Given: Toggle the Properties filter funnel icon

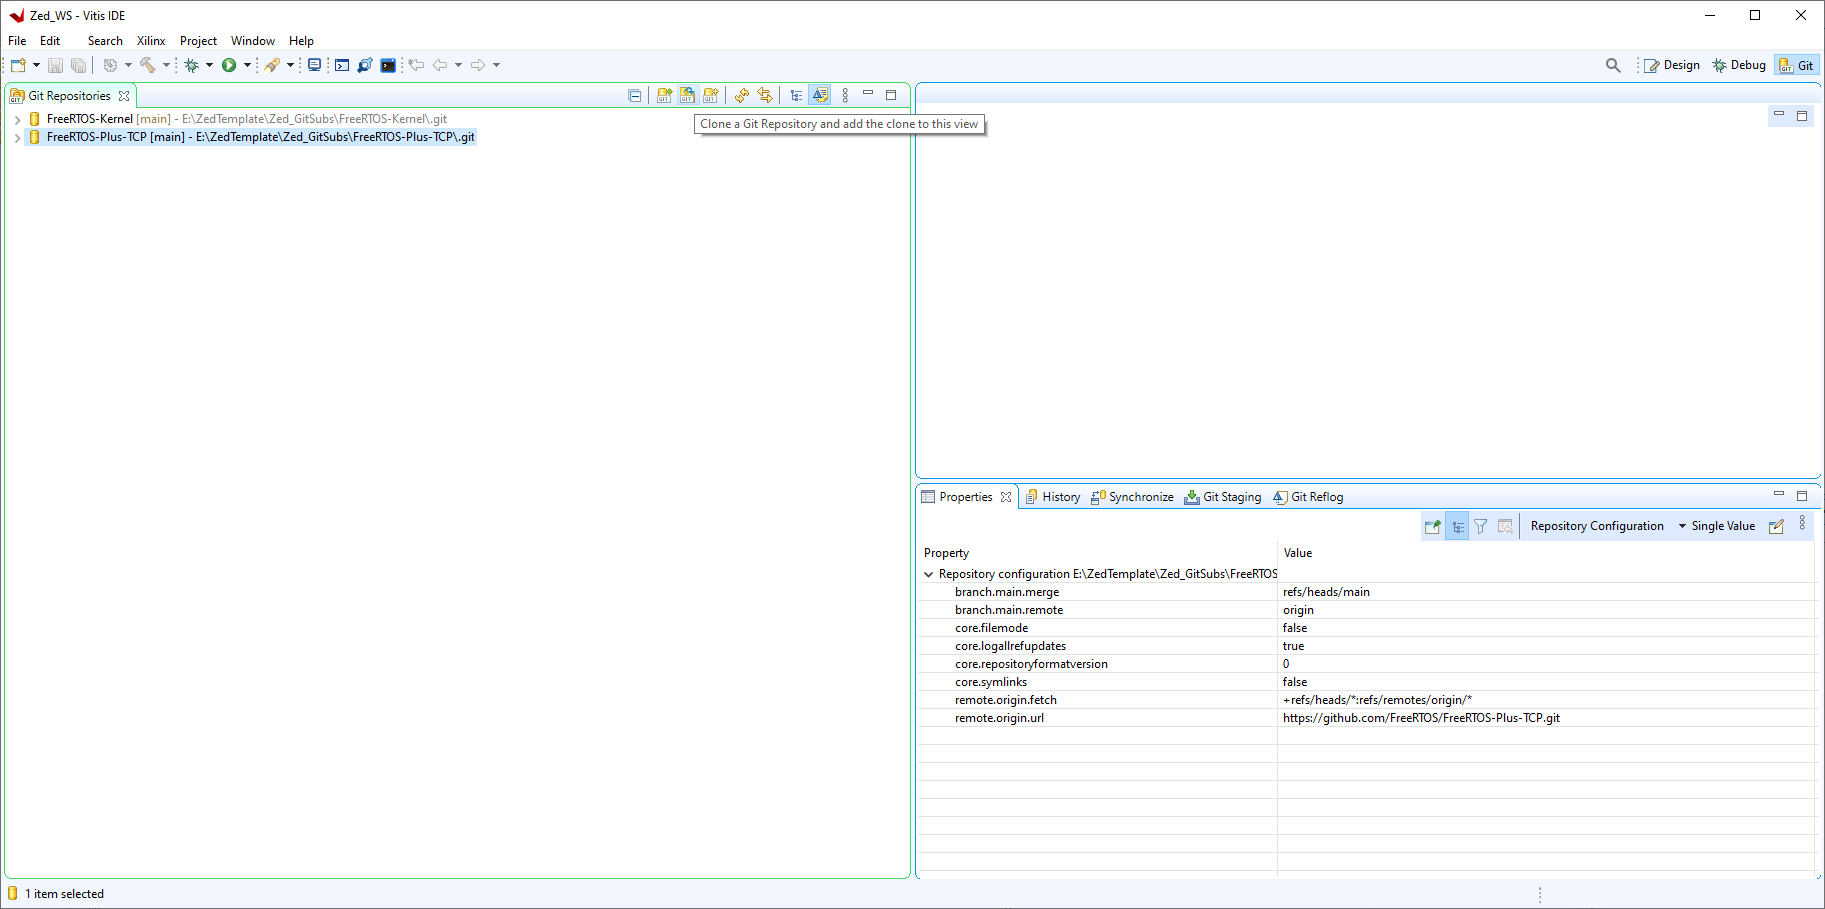Looking at the screenshot, I should tap(1481, 526).
